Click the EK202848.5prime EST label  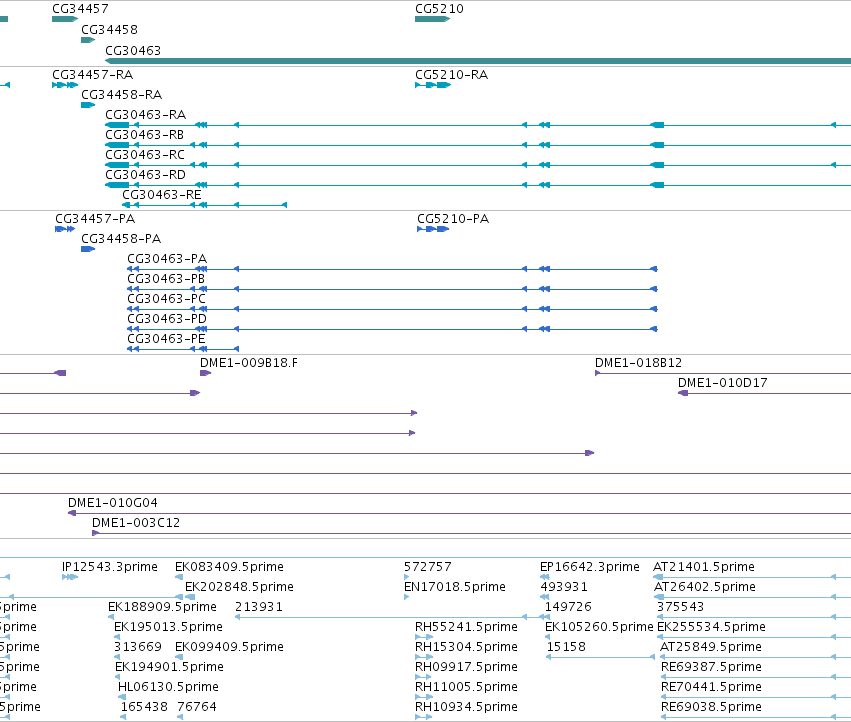[x=239, y=587]
